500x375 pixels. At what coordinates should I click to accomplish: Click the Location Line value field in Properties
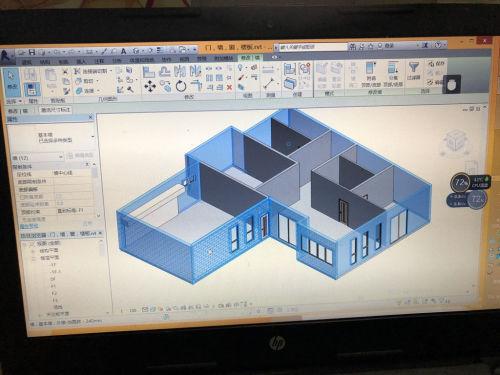72,173
